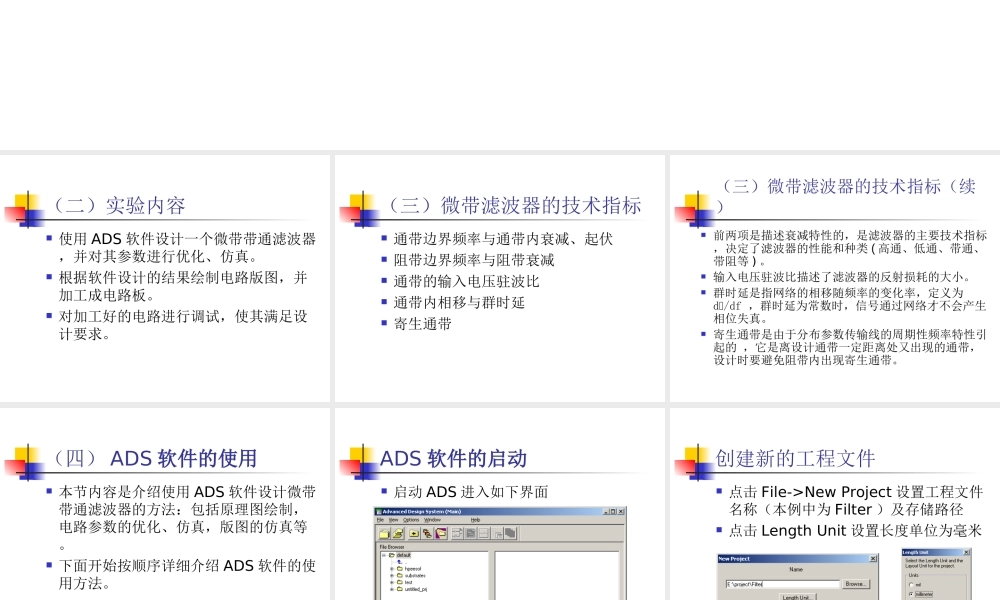Click the bullet 启动 ADS 进入如下界面
1000x600 pixels.
coord(471,492)
